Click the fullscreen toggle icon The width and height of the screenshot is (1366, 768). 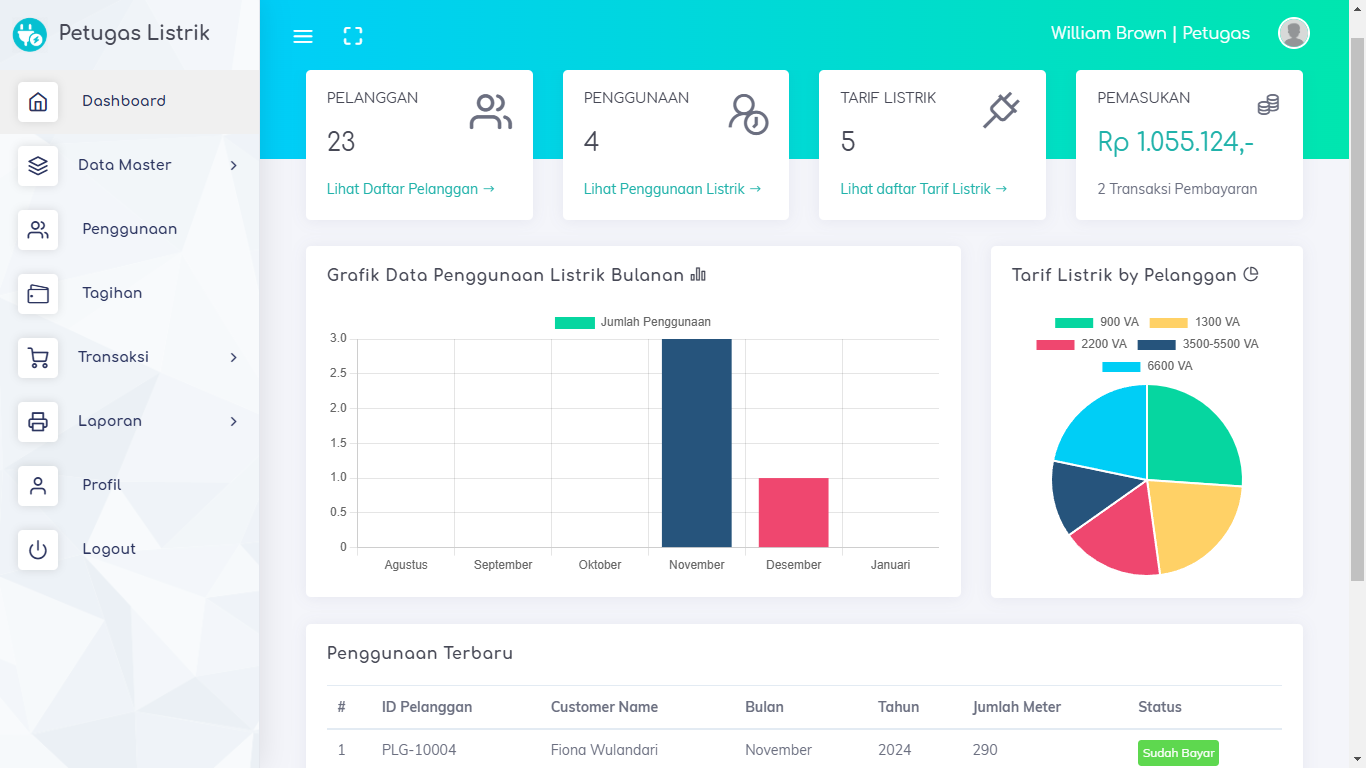[x=353, y=36]
